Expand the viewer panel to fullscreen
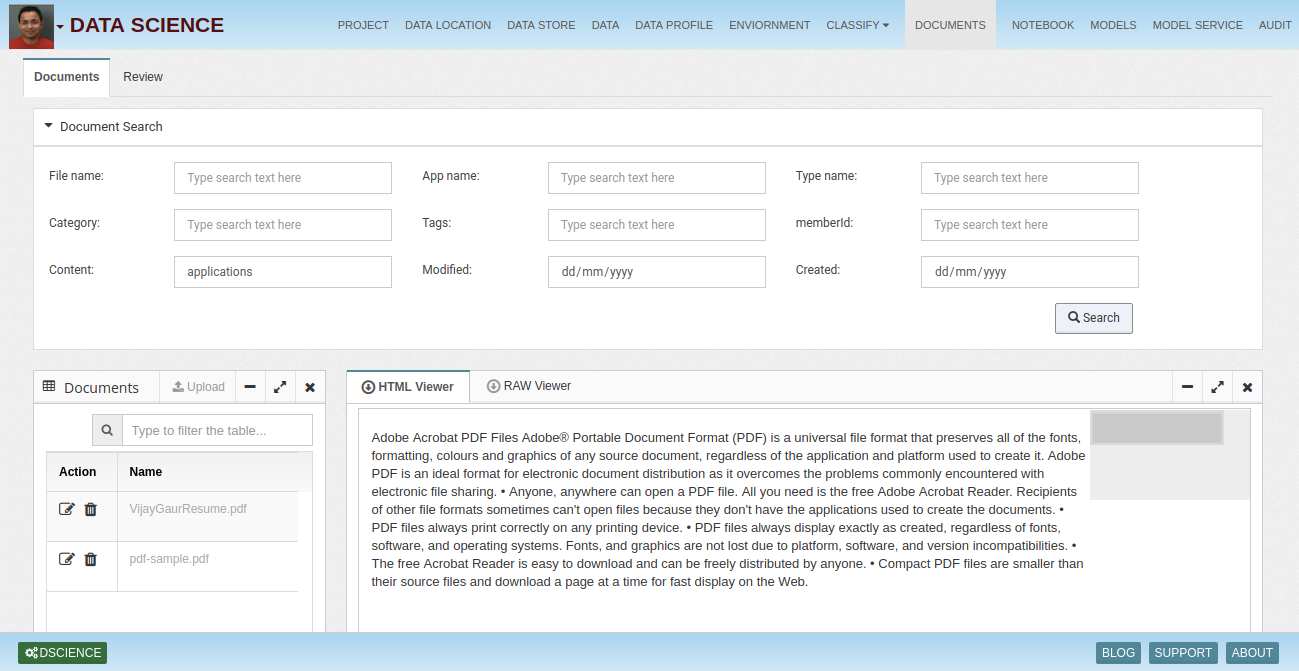This screenshot has height=671, width=1299. 1217,387
